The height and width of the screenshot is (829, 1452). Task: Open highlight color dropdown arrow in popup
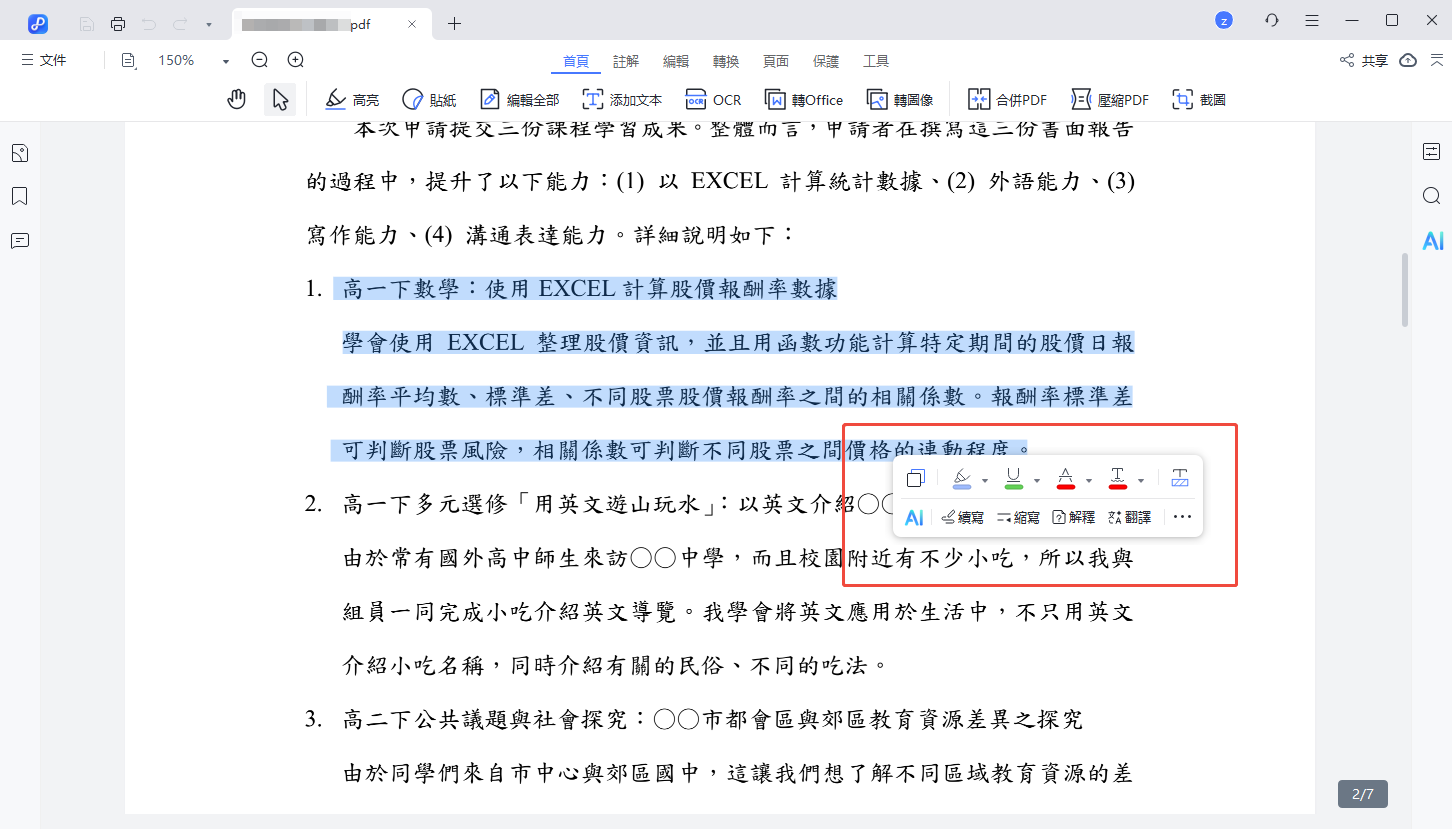point(985,481)
